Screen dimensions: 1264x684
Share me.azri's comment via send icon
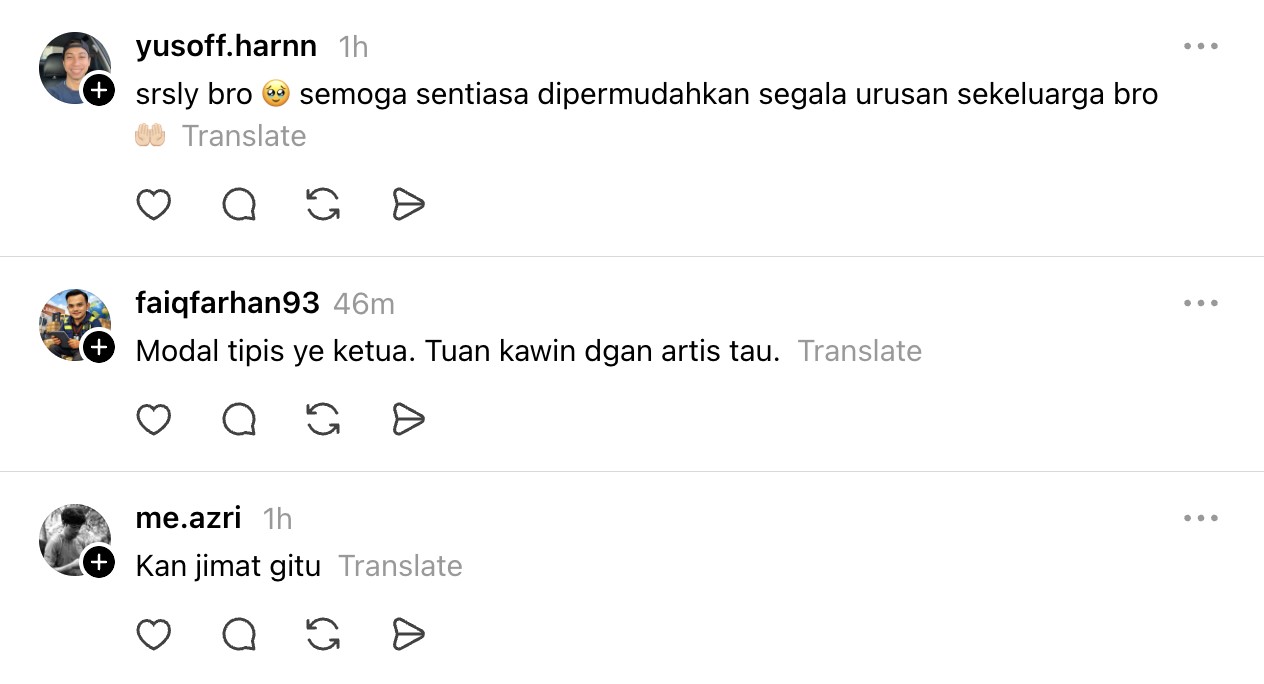click(408, 635)
